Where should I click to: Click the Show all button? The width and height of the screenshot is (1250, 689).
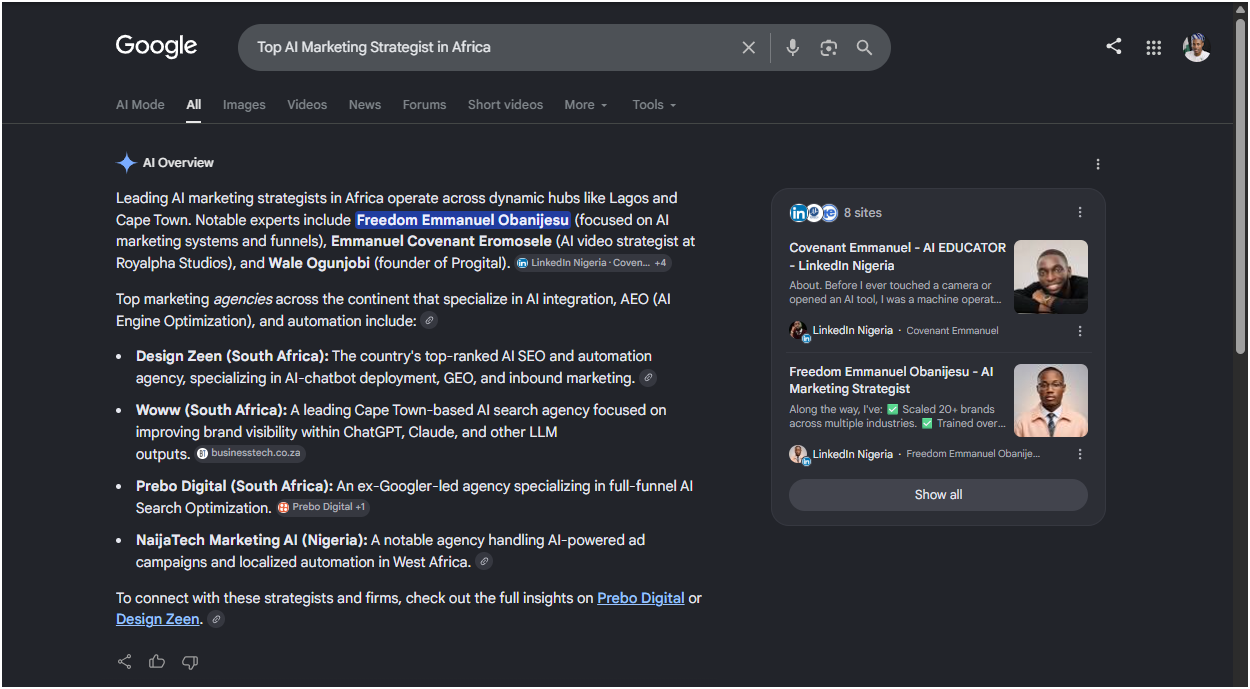click(x=938, y=495)
